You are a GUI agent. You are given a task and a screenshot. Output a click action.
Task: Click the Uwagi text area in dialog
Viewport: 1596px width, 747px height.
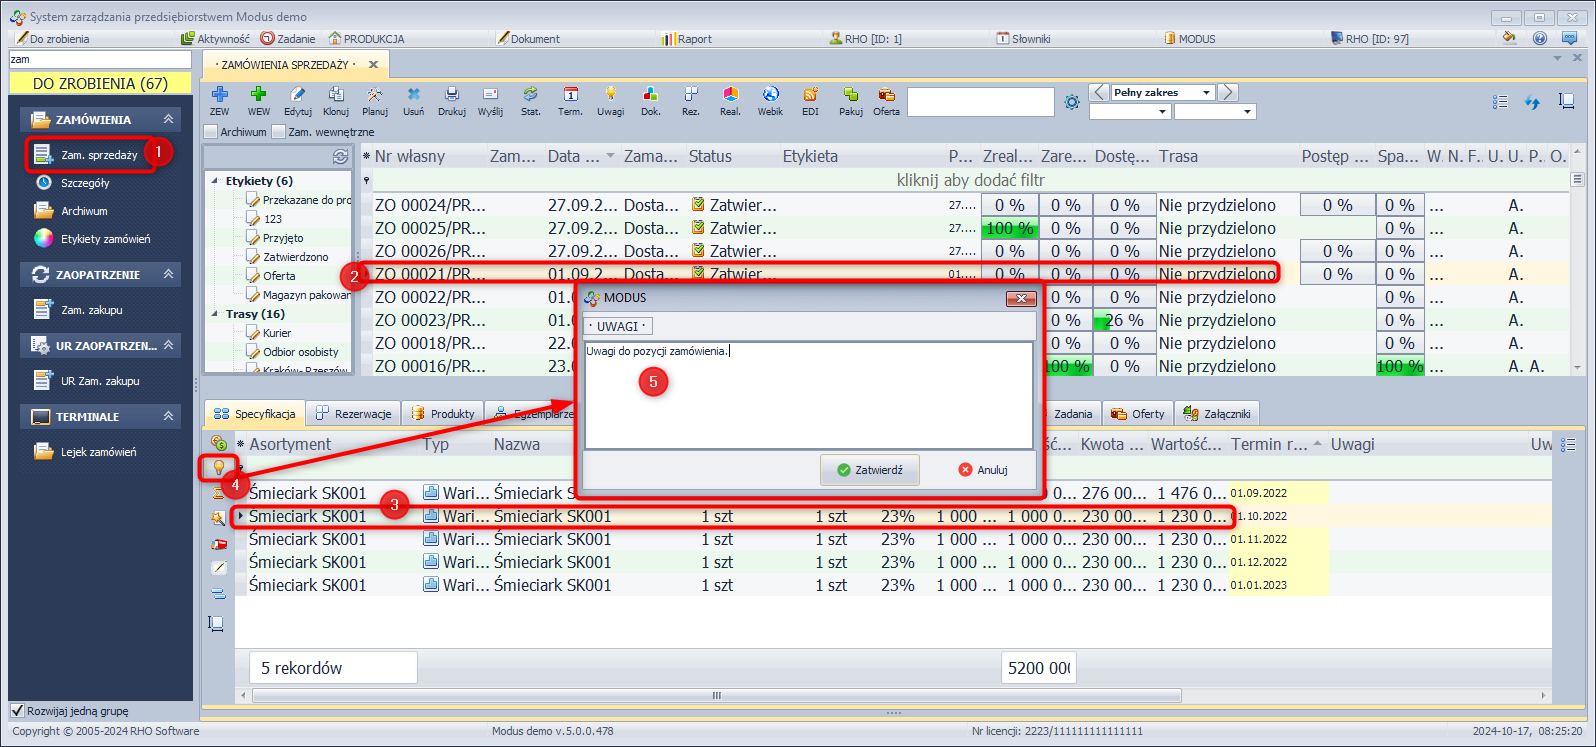(808, 400)
